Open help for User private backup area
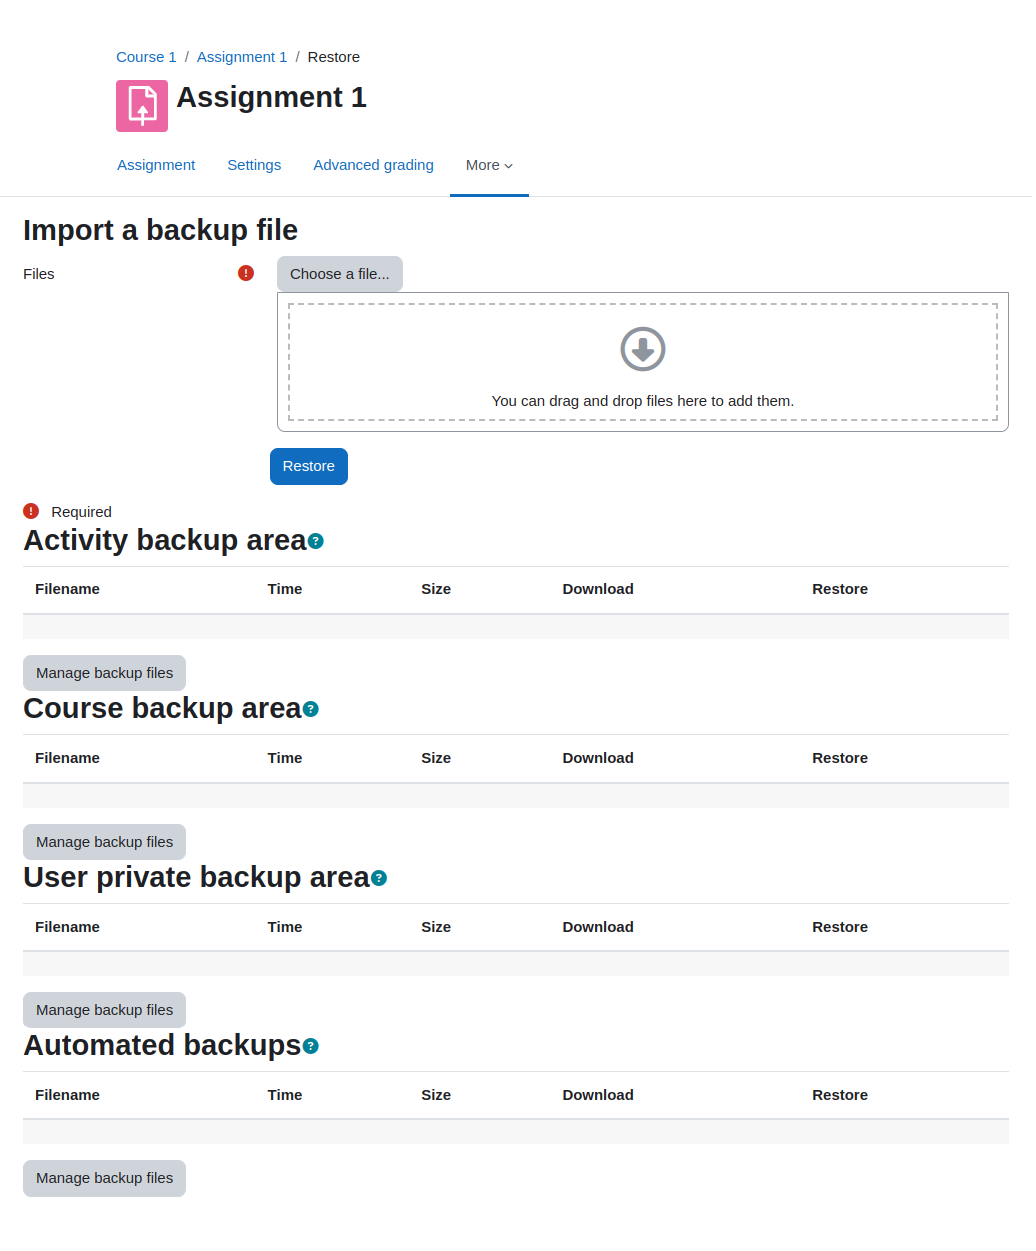 [379, 878]
